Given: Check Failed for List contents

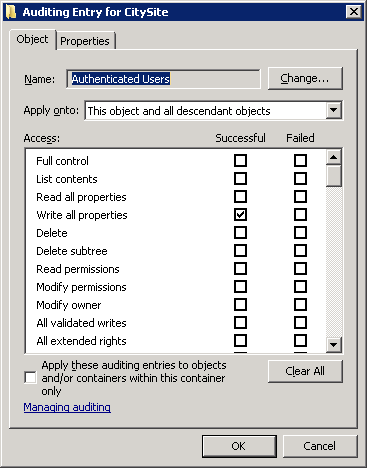Looking at the screenshot, I should pos(300,179).
